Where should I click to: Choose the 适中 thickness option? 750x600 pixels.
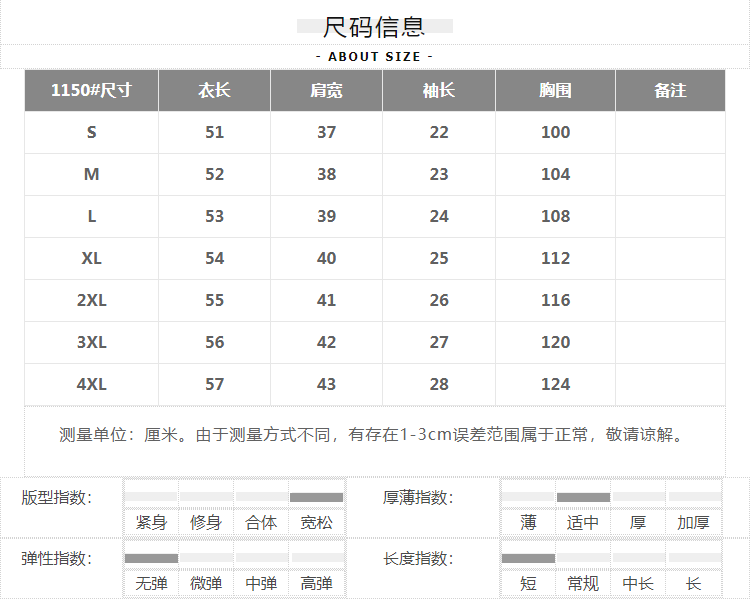[583, 522]
